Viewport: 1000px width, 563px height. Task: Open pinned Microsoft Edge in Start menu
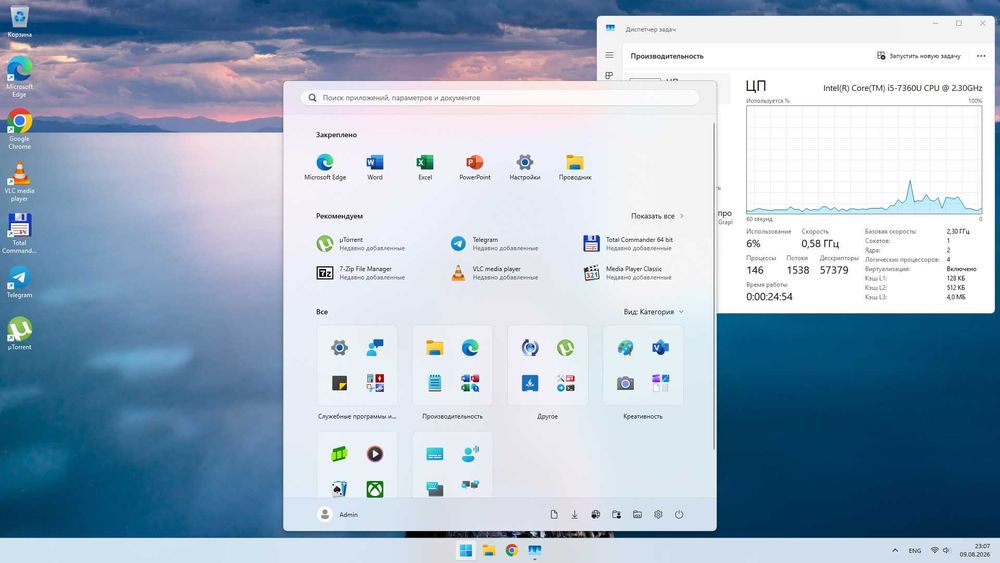325,167
